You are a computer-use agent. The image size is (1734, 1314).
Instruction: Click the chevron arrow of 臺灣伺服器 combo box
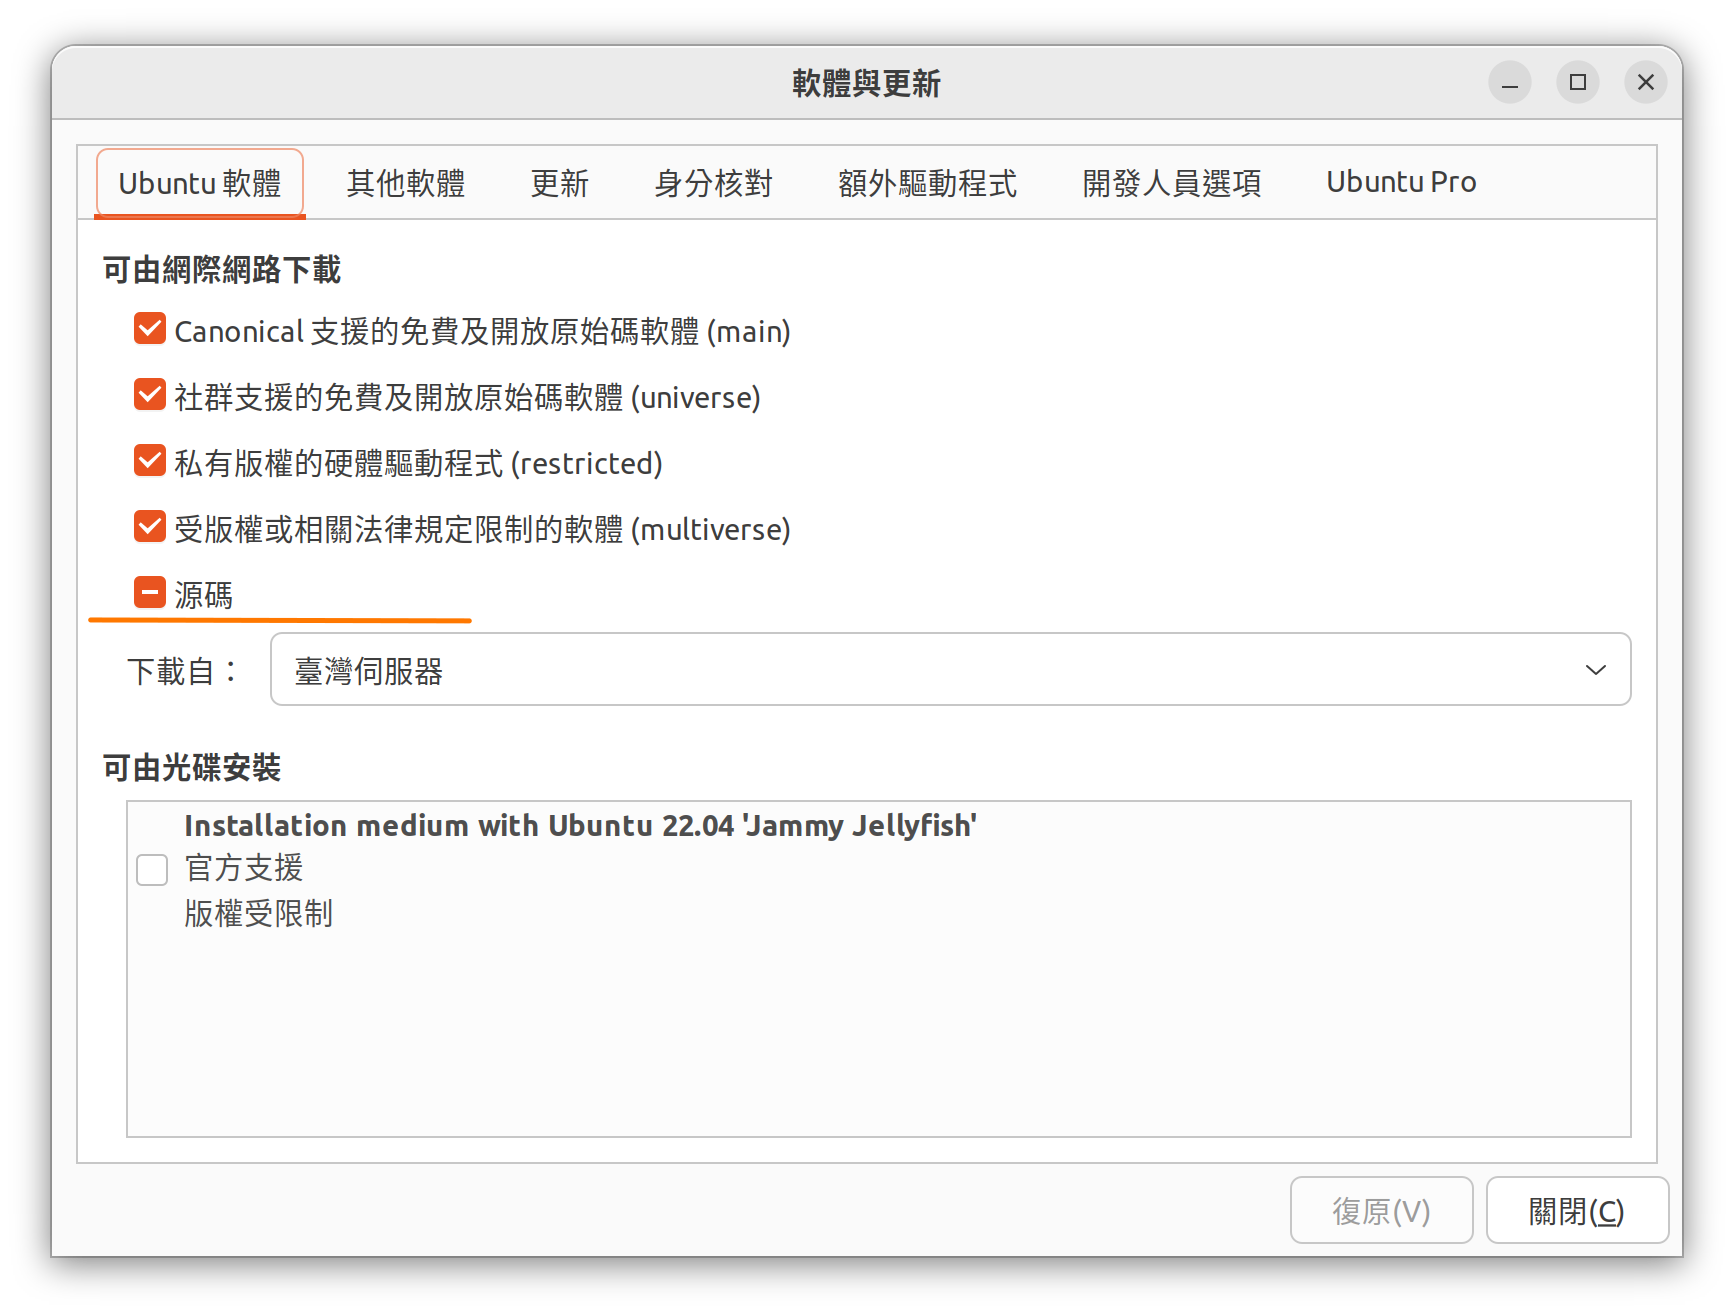point(1595,670)
